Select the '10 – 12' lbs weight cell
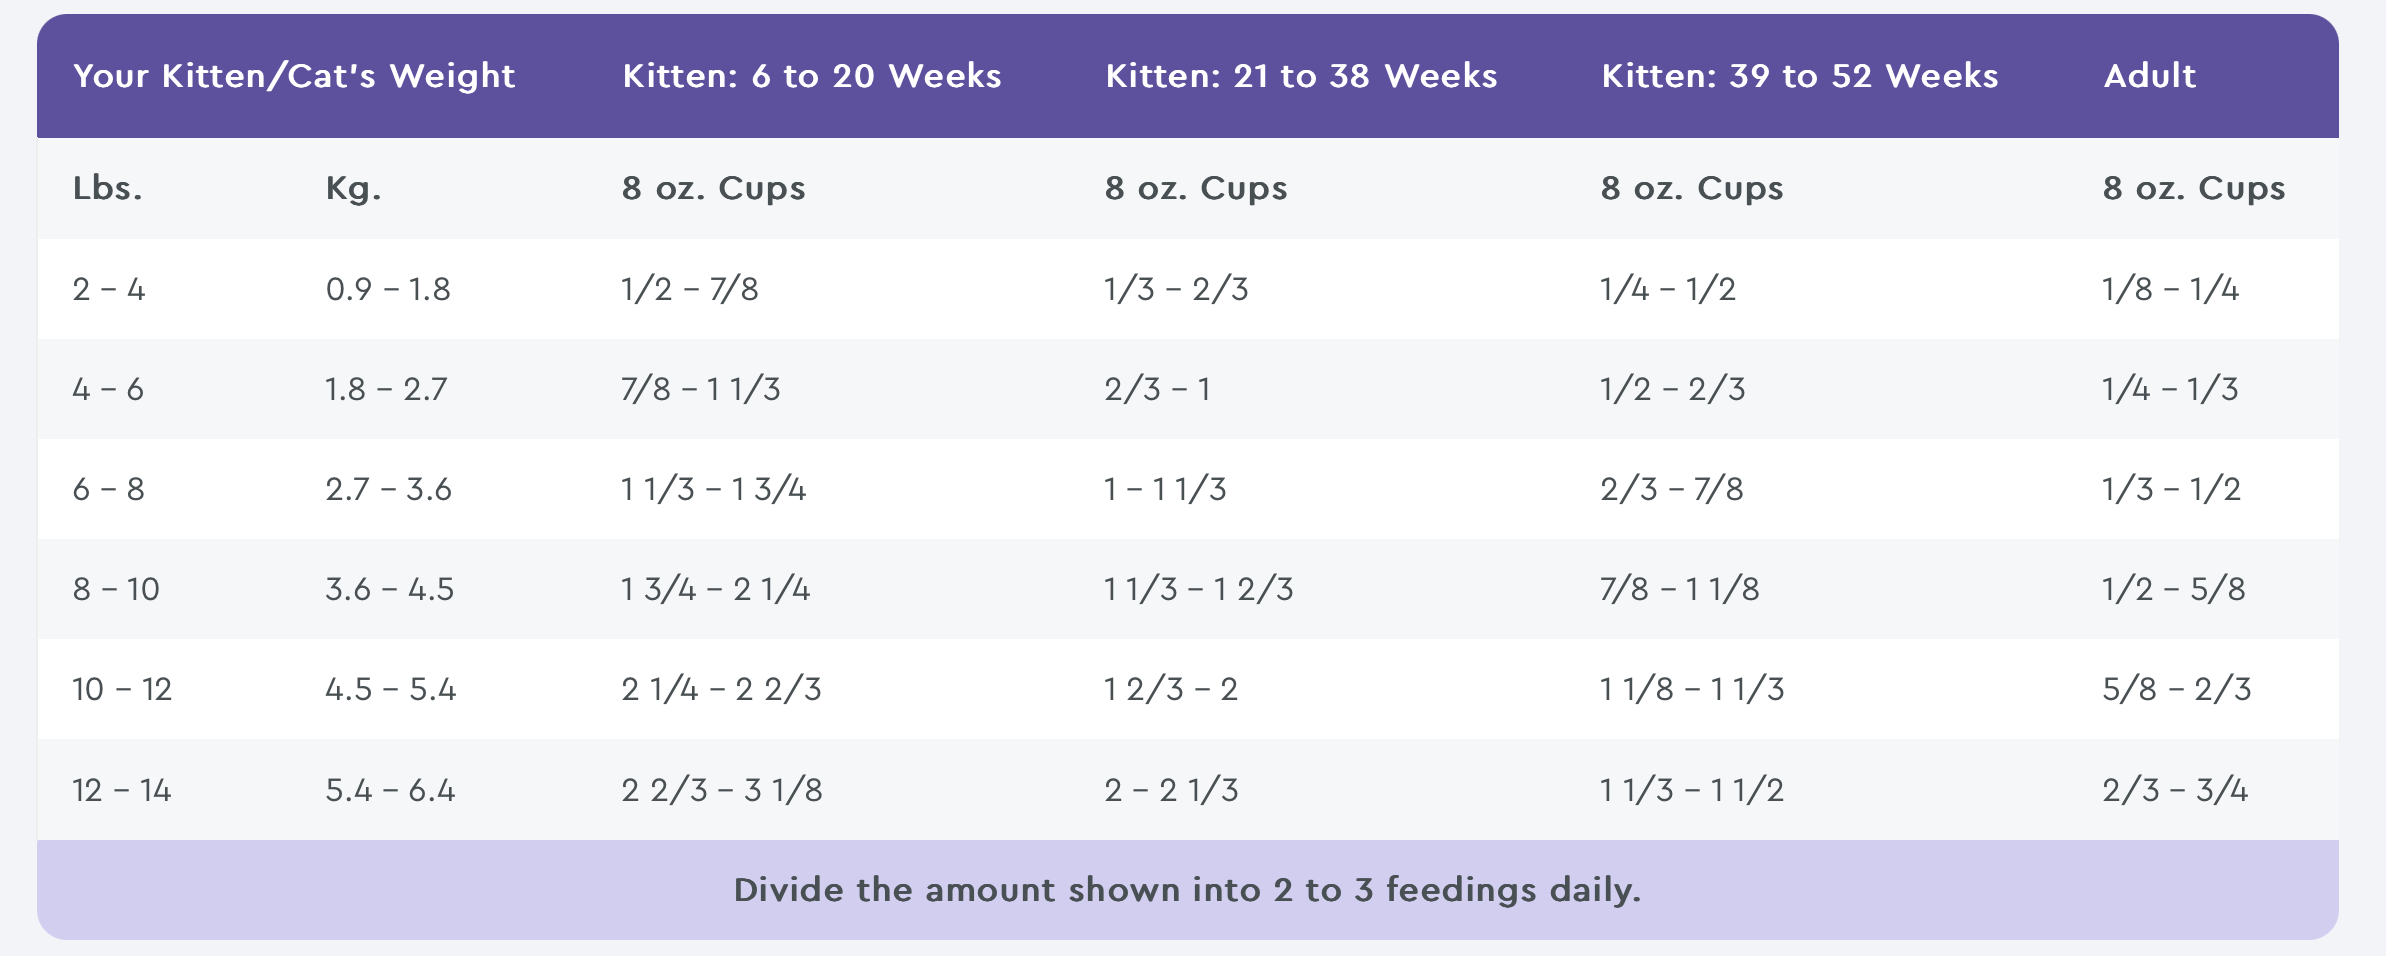The height and width of the screenshot is (956, 2386). tap(122, 689)
